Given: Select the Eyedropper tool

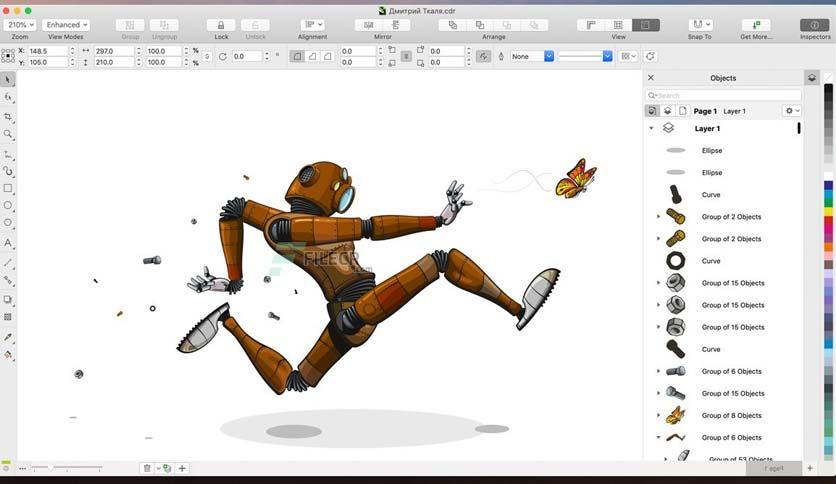Looking at the screenshot, I should click(x=8, y=337).
